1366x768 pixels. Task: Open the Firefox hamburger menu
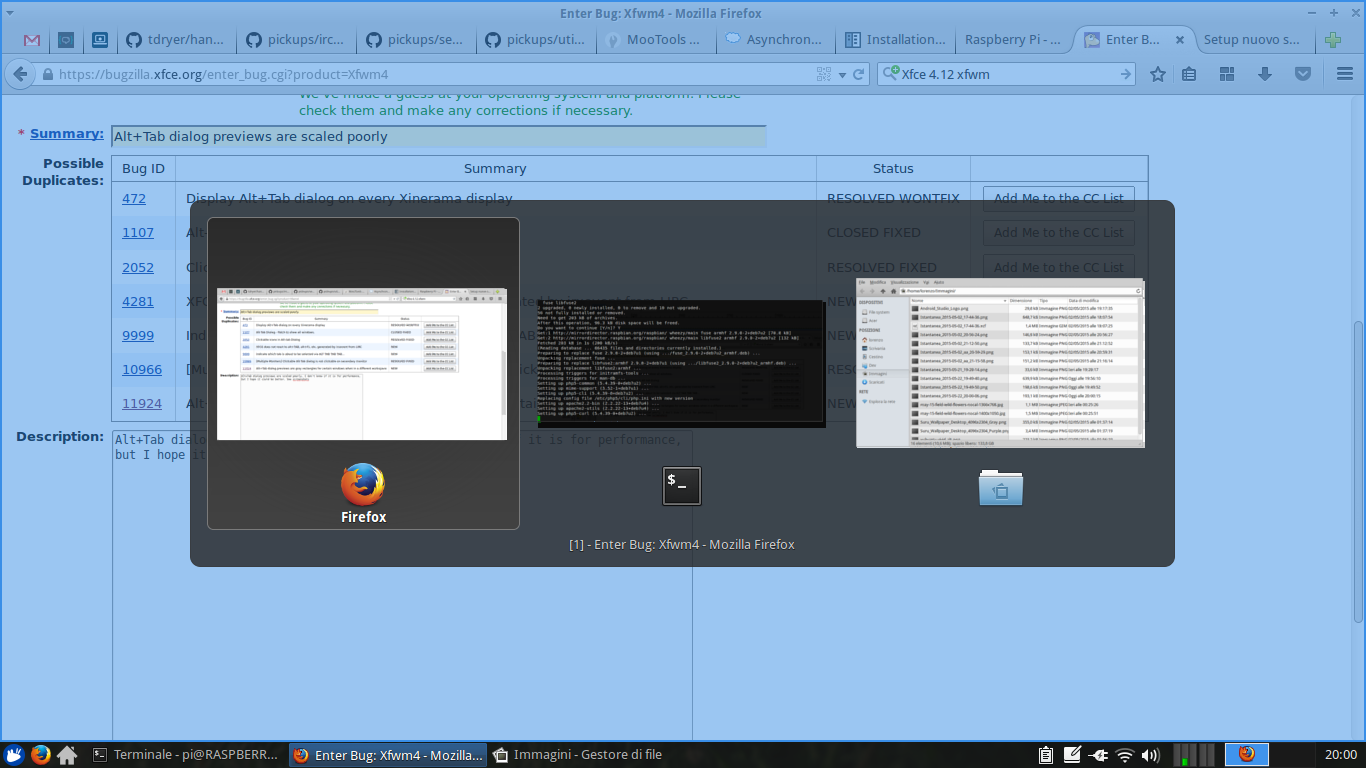pyautogui.click(x=1345, y=74)
